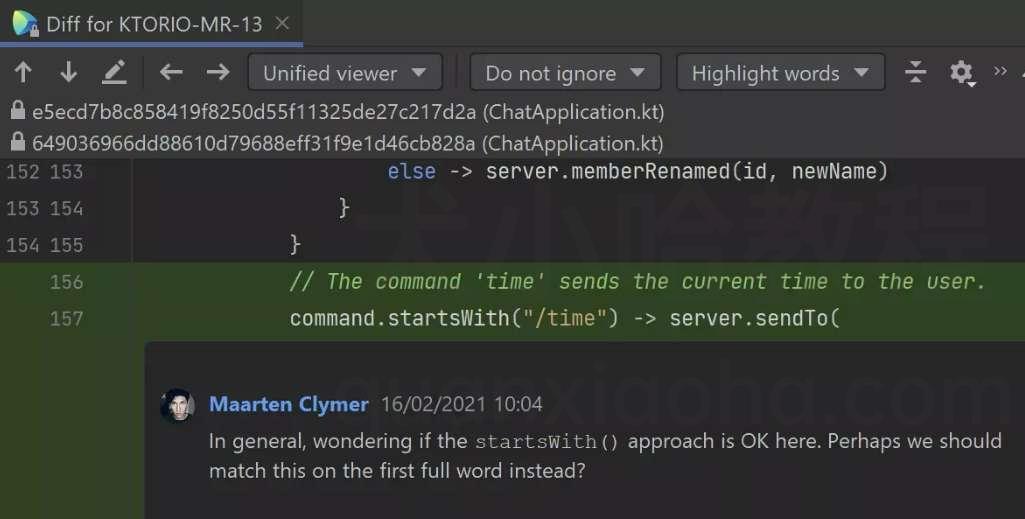Click the pencil jump-to-source icon
This screenshot has width=1025, height=519.
[114, 72]
